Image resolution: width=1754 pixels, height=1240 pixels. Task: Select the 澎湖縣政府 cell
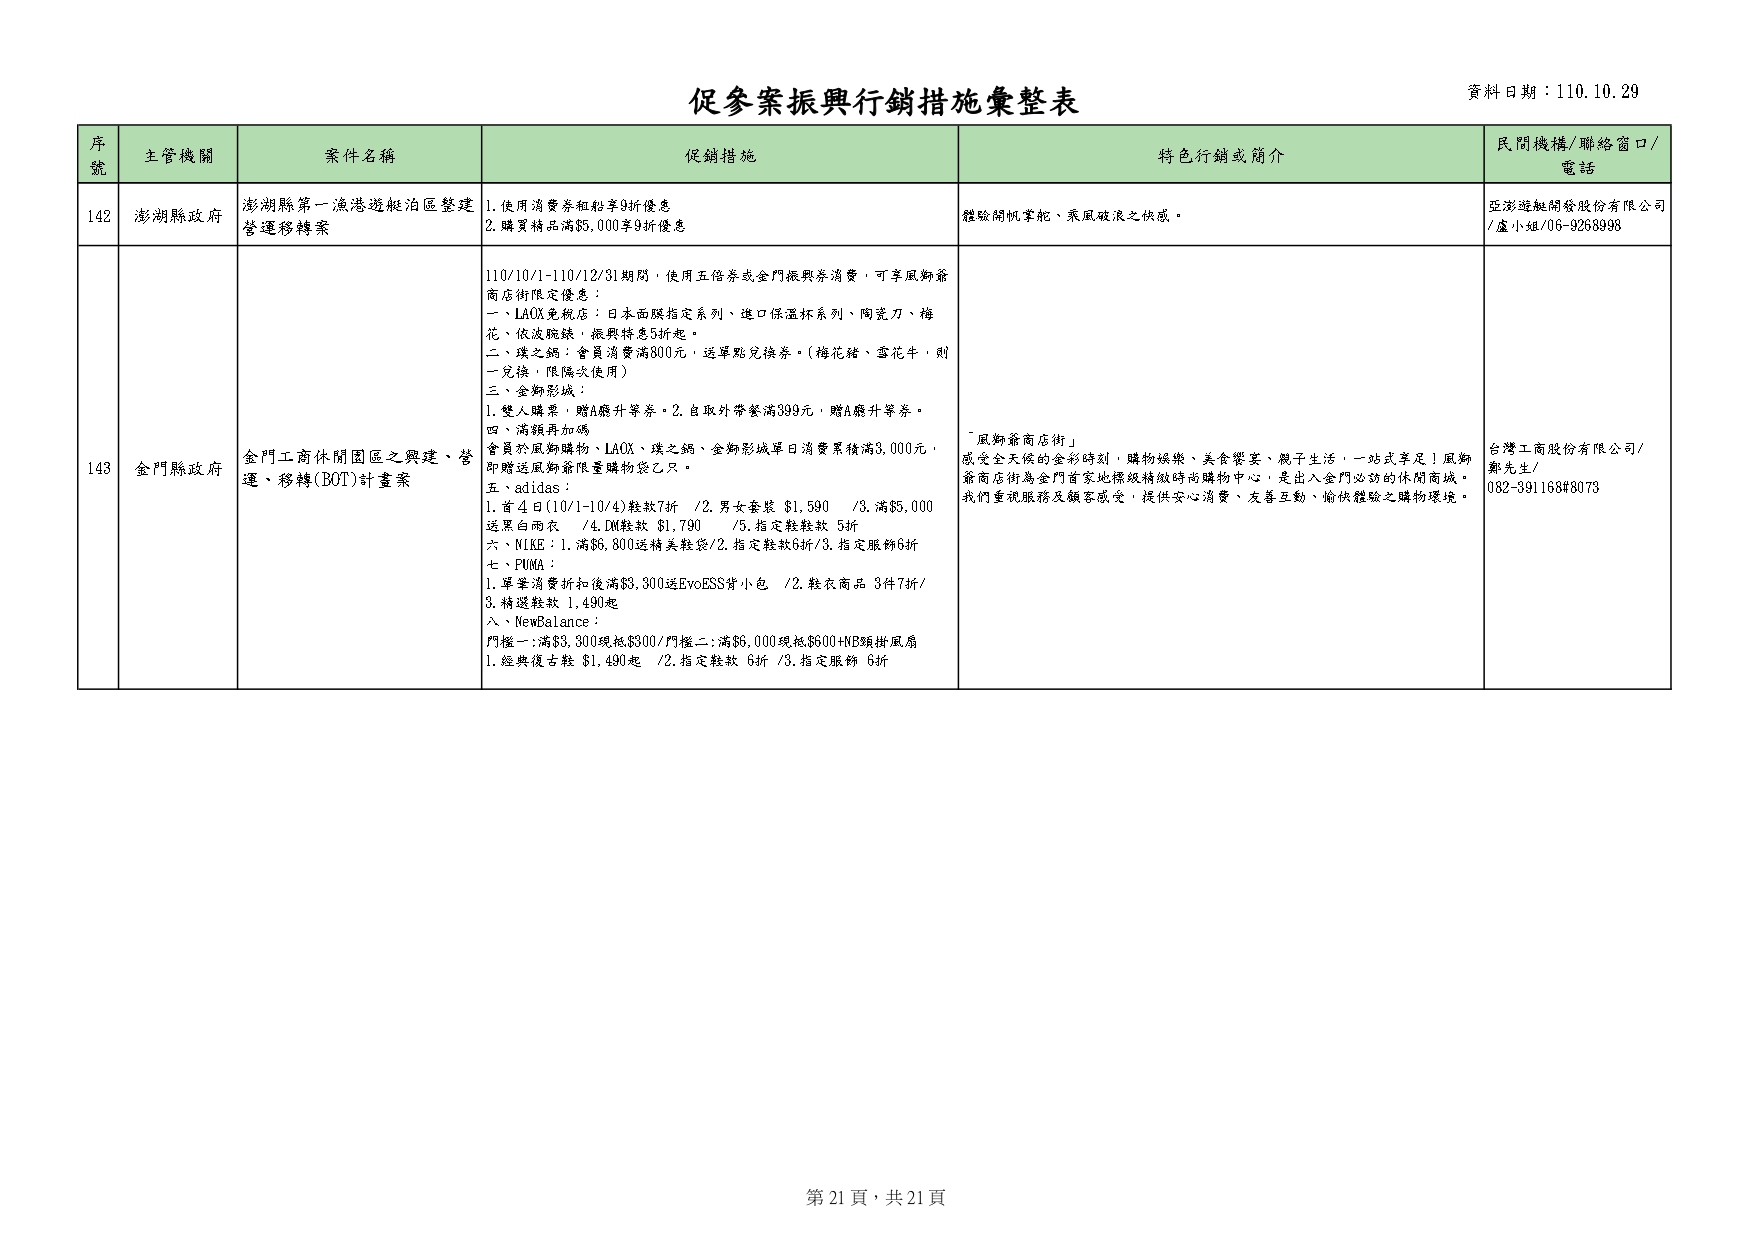(x=178, y=215)
